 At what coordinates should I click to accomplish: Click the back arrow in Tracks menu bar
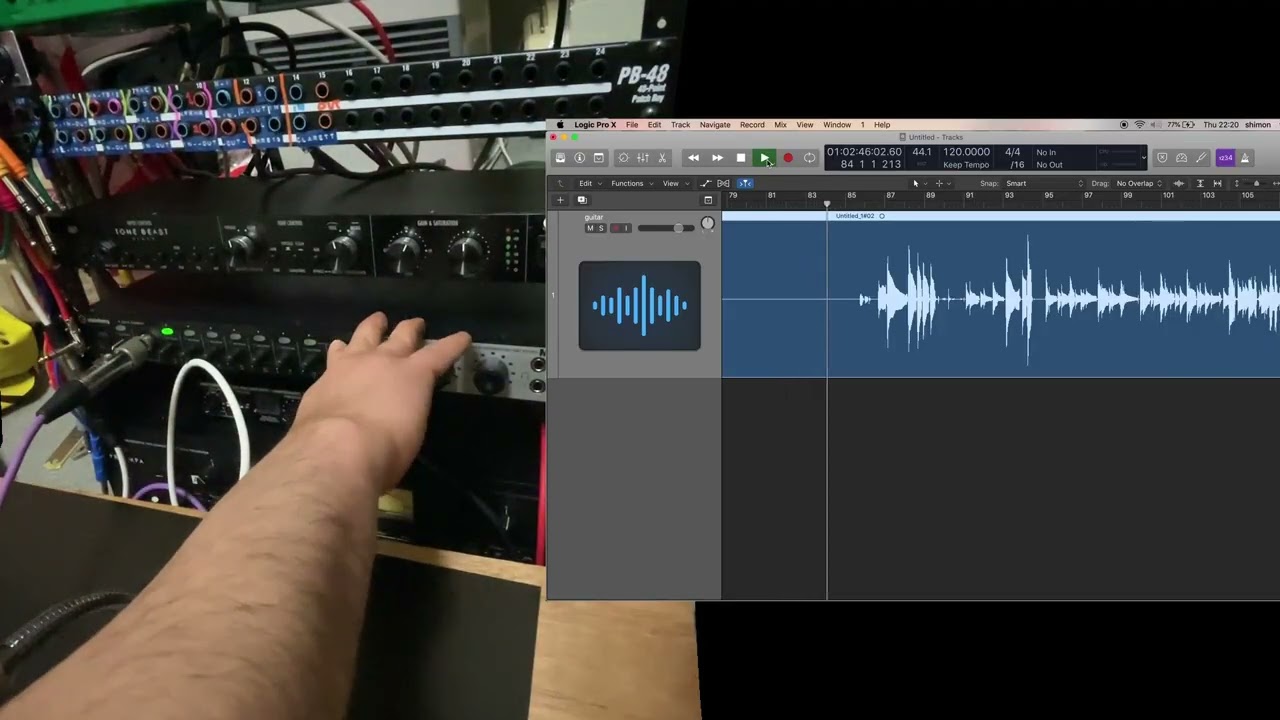(560, 183)
